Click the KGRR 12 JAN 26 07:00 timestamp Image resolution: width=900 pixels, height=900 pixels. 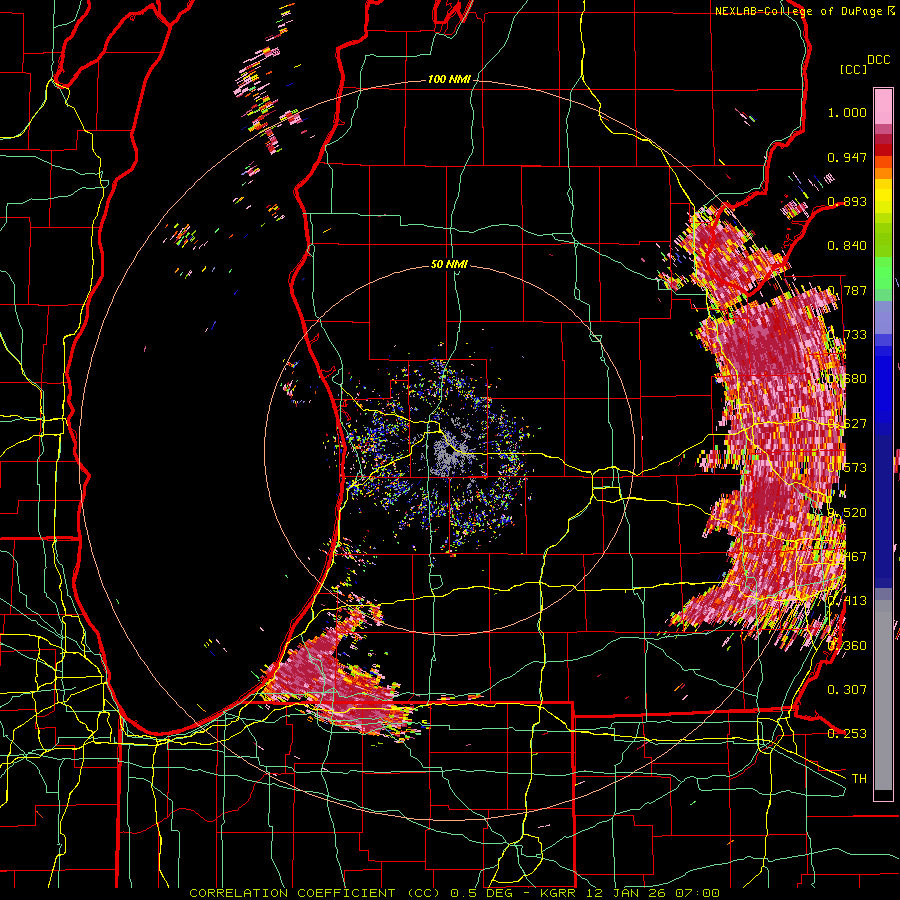point(630,893)
